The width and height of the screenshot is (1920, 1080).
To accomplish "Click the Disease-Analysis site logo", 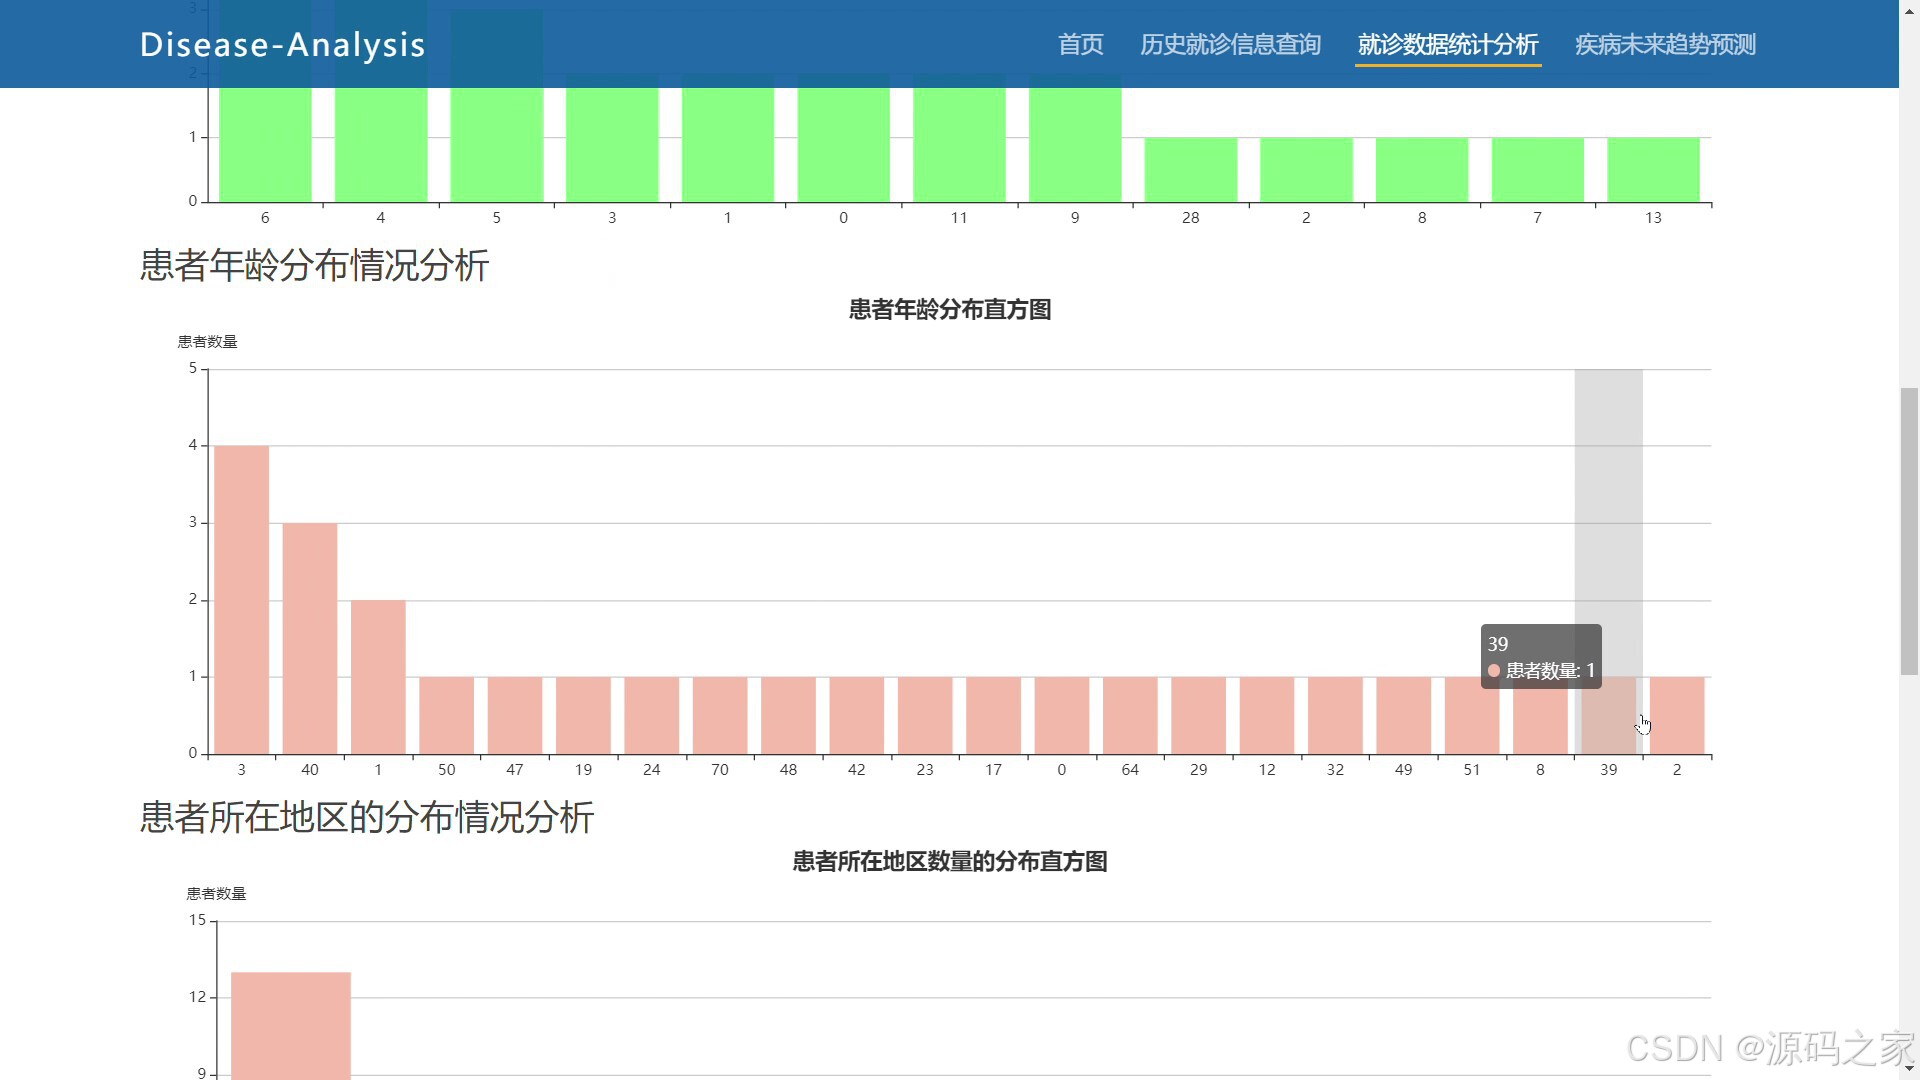I will 283,44.
